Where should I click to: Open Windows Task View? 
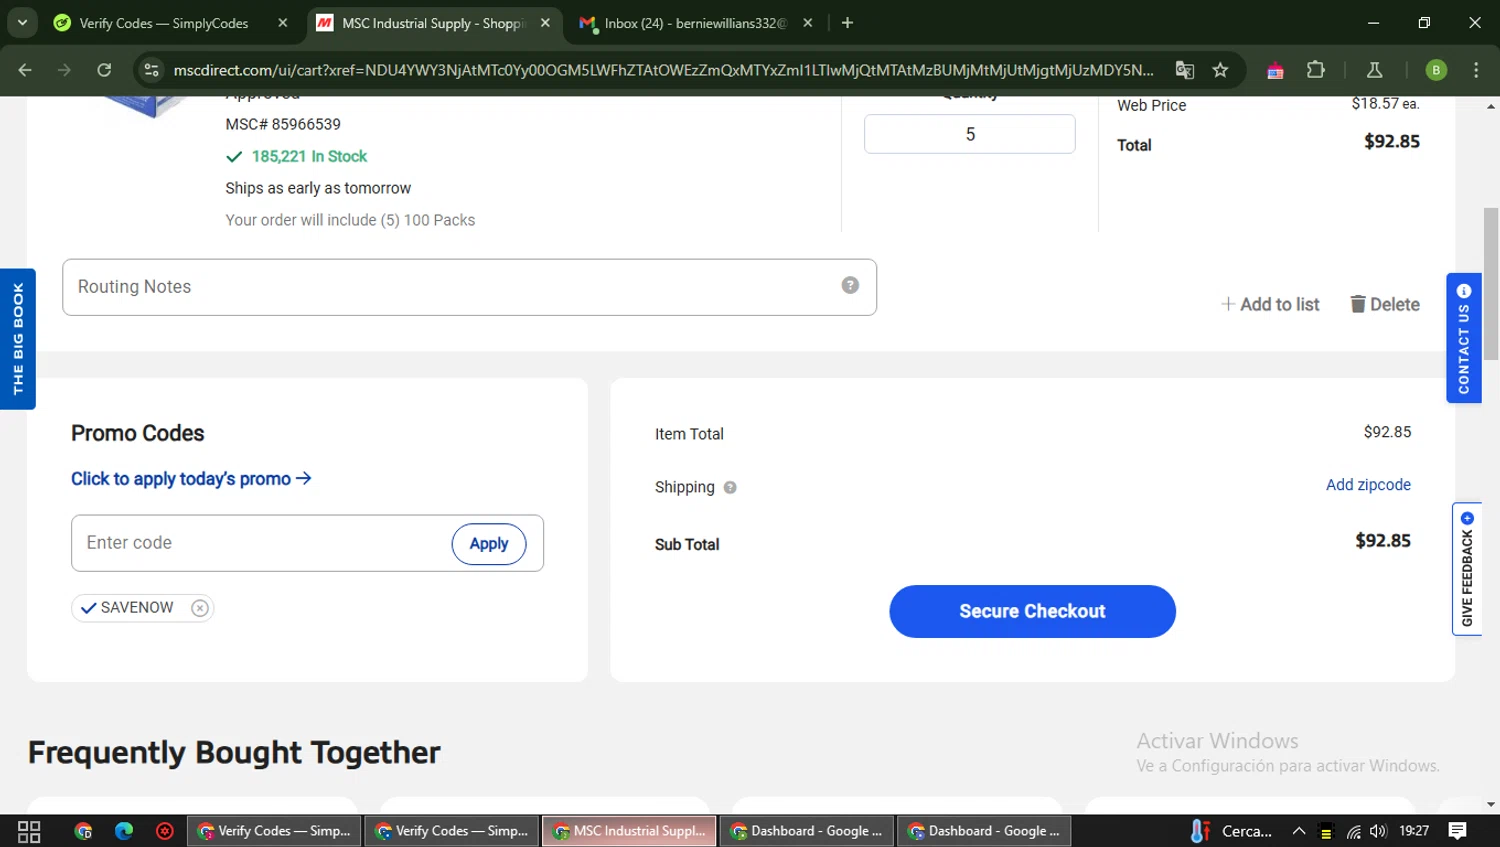point(29,831)
